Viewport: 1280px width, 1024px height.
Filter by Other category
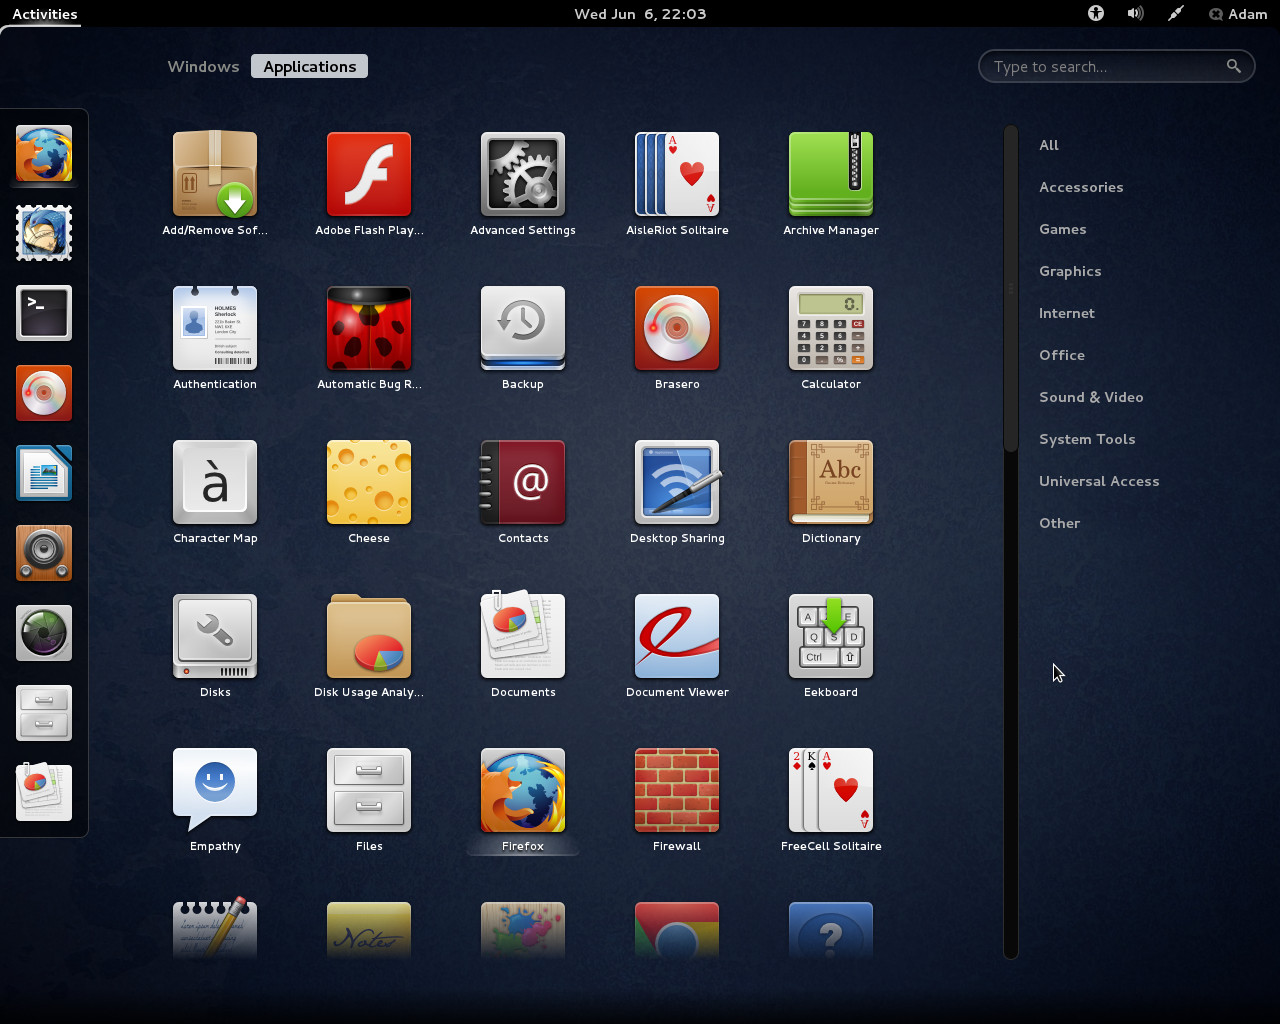(1059, 523)
